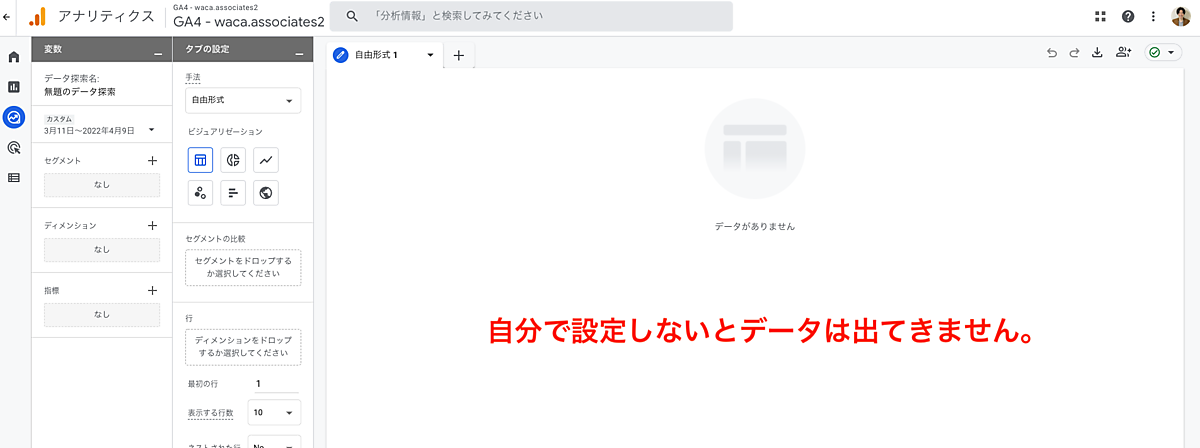Screen dimensions: 1200x448
Task: Click the rows dimension drop zone
Action: click(243, 347)
